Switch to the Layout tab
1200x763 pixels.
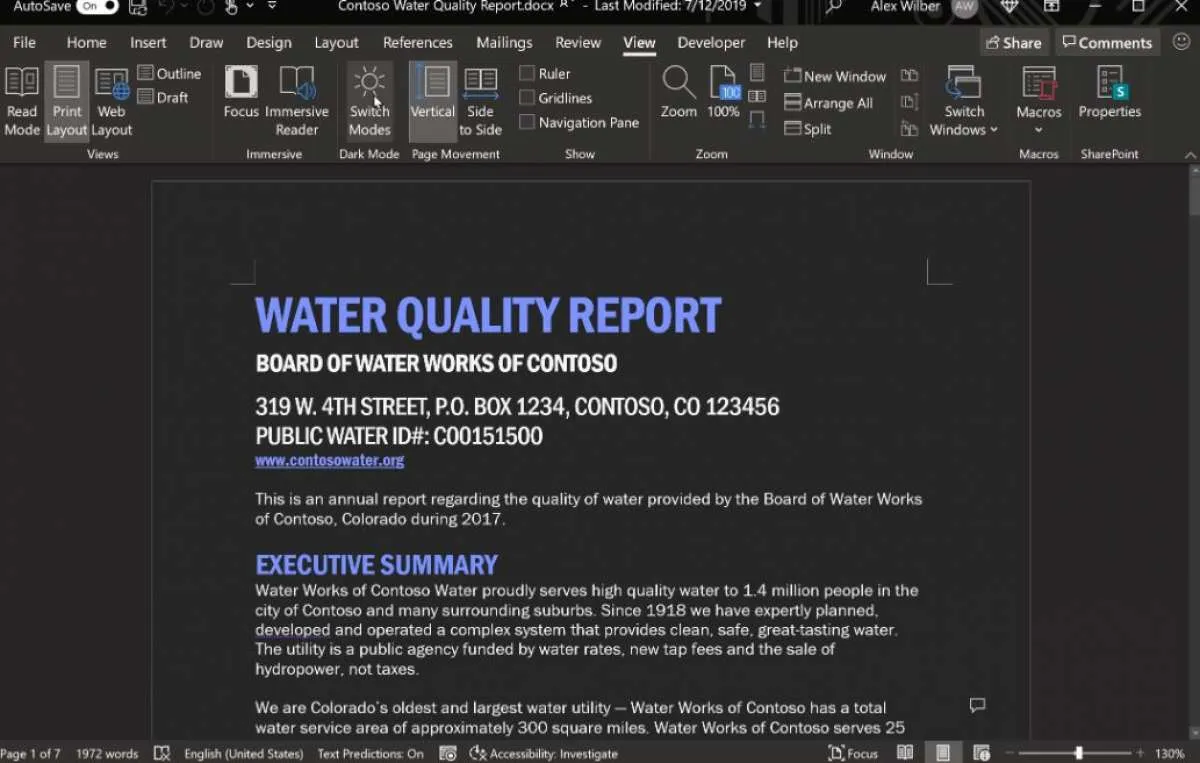point(336,43)
